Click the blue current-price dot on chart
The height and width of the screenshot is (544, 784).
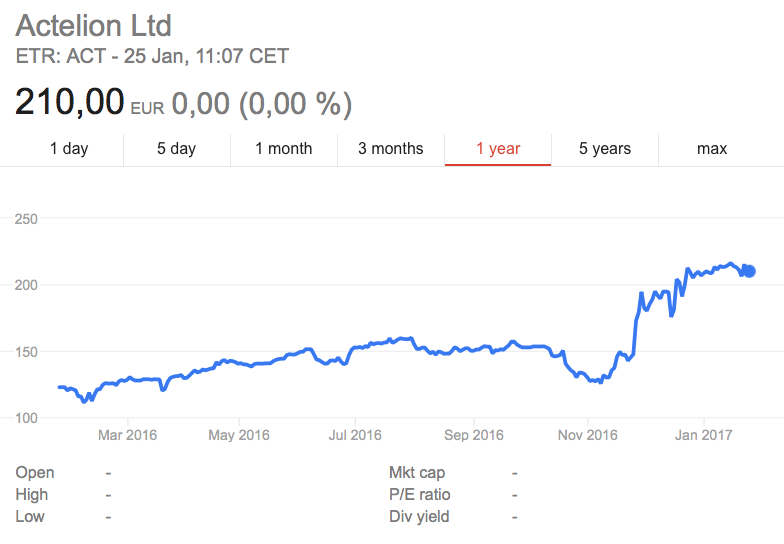pyautogui.click(x=749, y=272)
